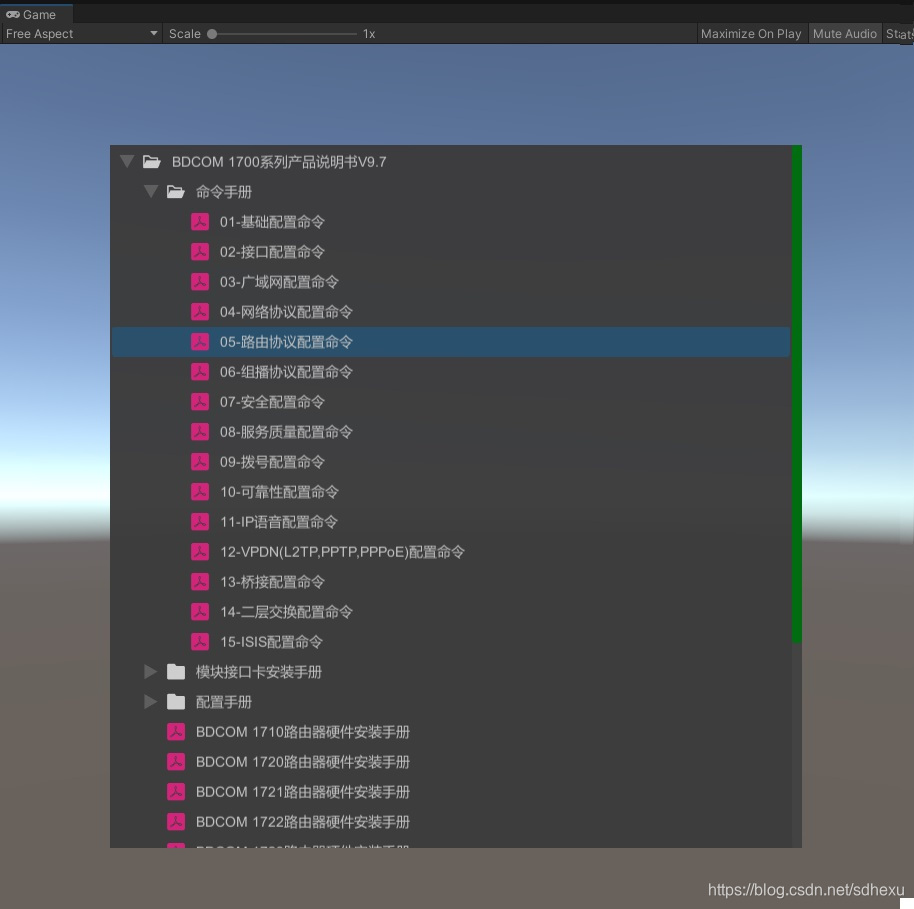Click the PDF icon for 06-组播协议配置命令

click(200, 372)
